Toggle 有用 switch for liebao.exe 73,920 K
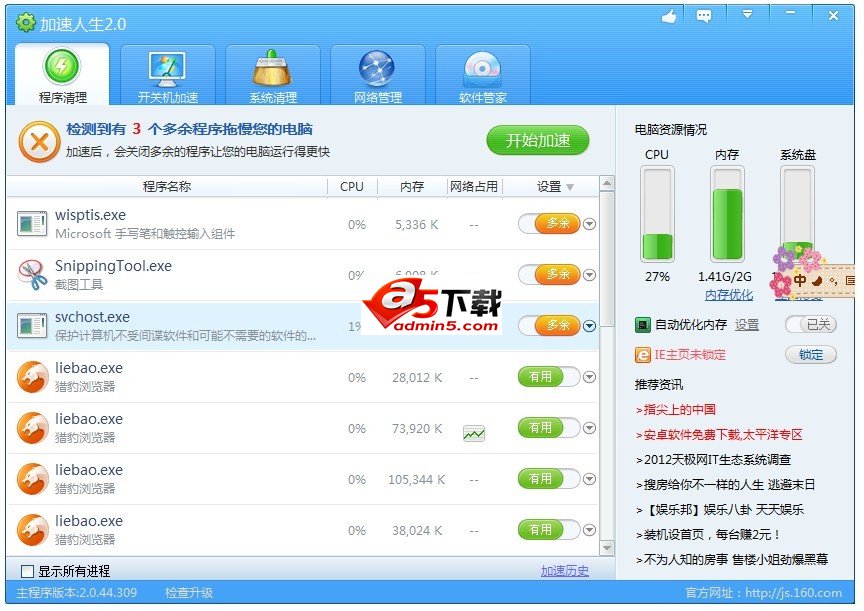The image size is (864, 611). (x=549, y=428)
